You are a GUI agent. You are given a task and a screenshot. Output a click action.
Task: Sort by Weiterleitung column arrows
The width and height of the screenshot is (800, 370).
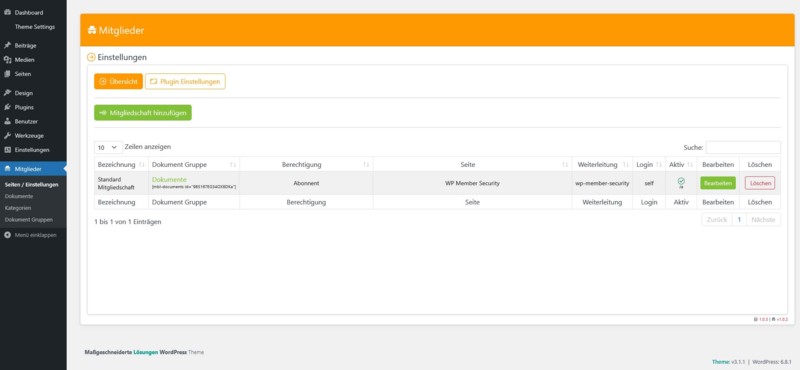coord(626,165)
